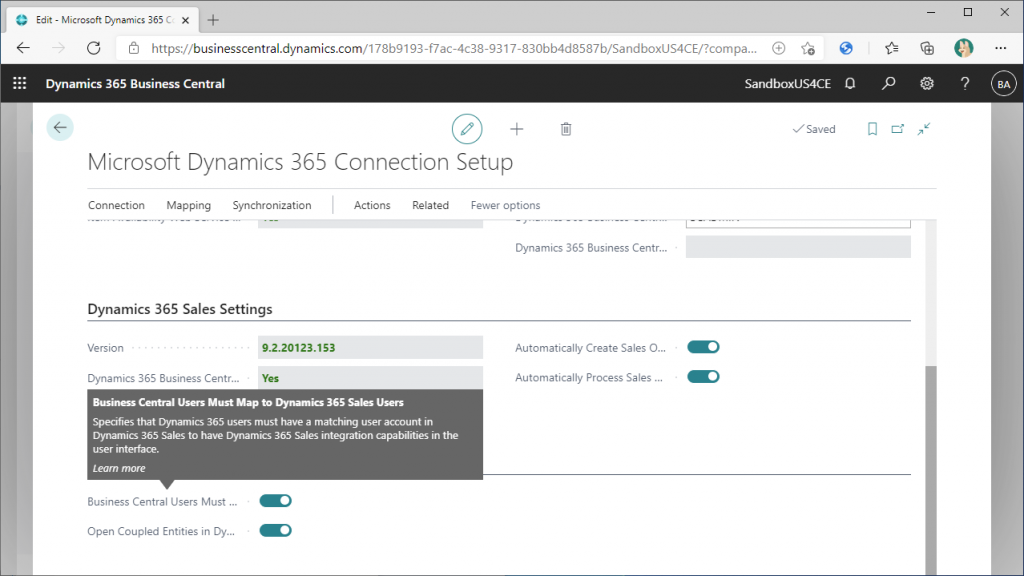Viewport: 1024px width, 576px height.
Task: Disable Business Central Users Must Map toggle
Action: 275,501
